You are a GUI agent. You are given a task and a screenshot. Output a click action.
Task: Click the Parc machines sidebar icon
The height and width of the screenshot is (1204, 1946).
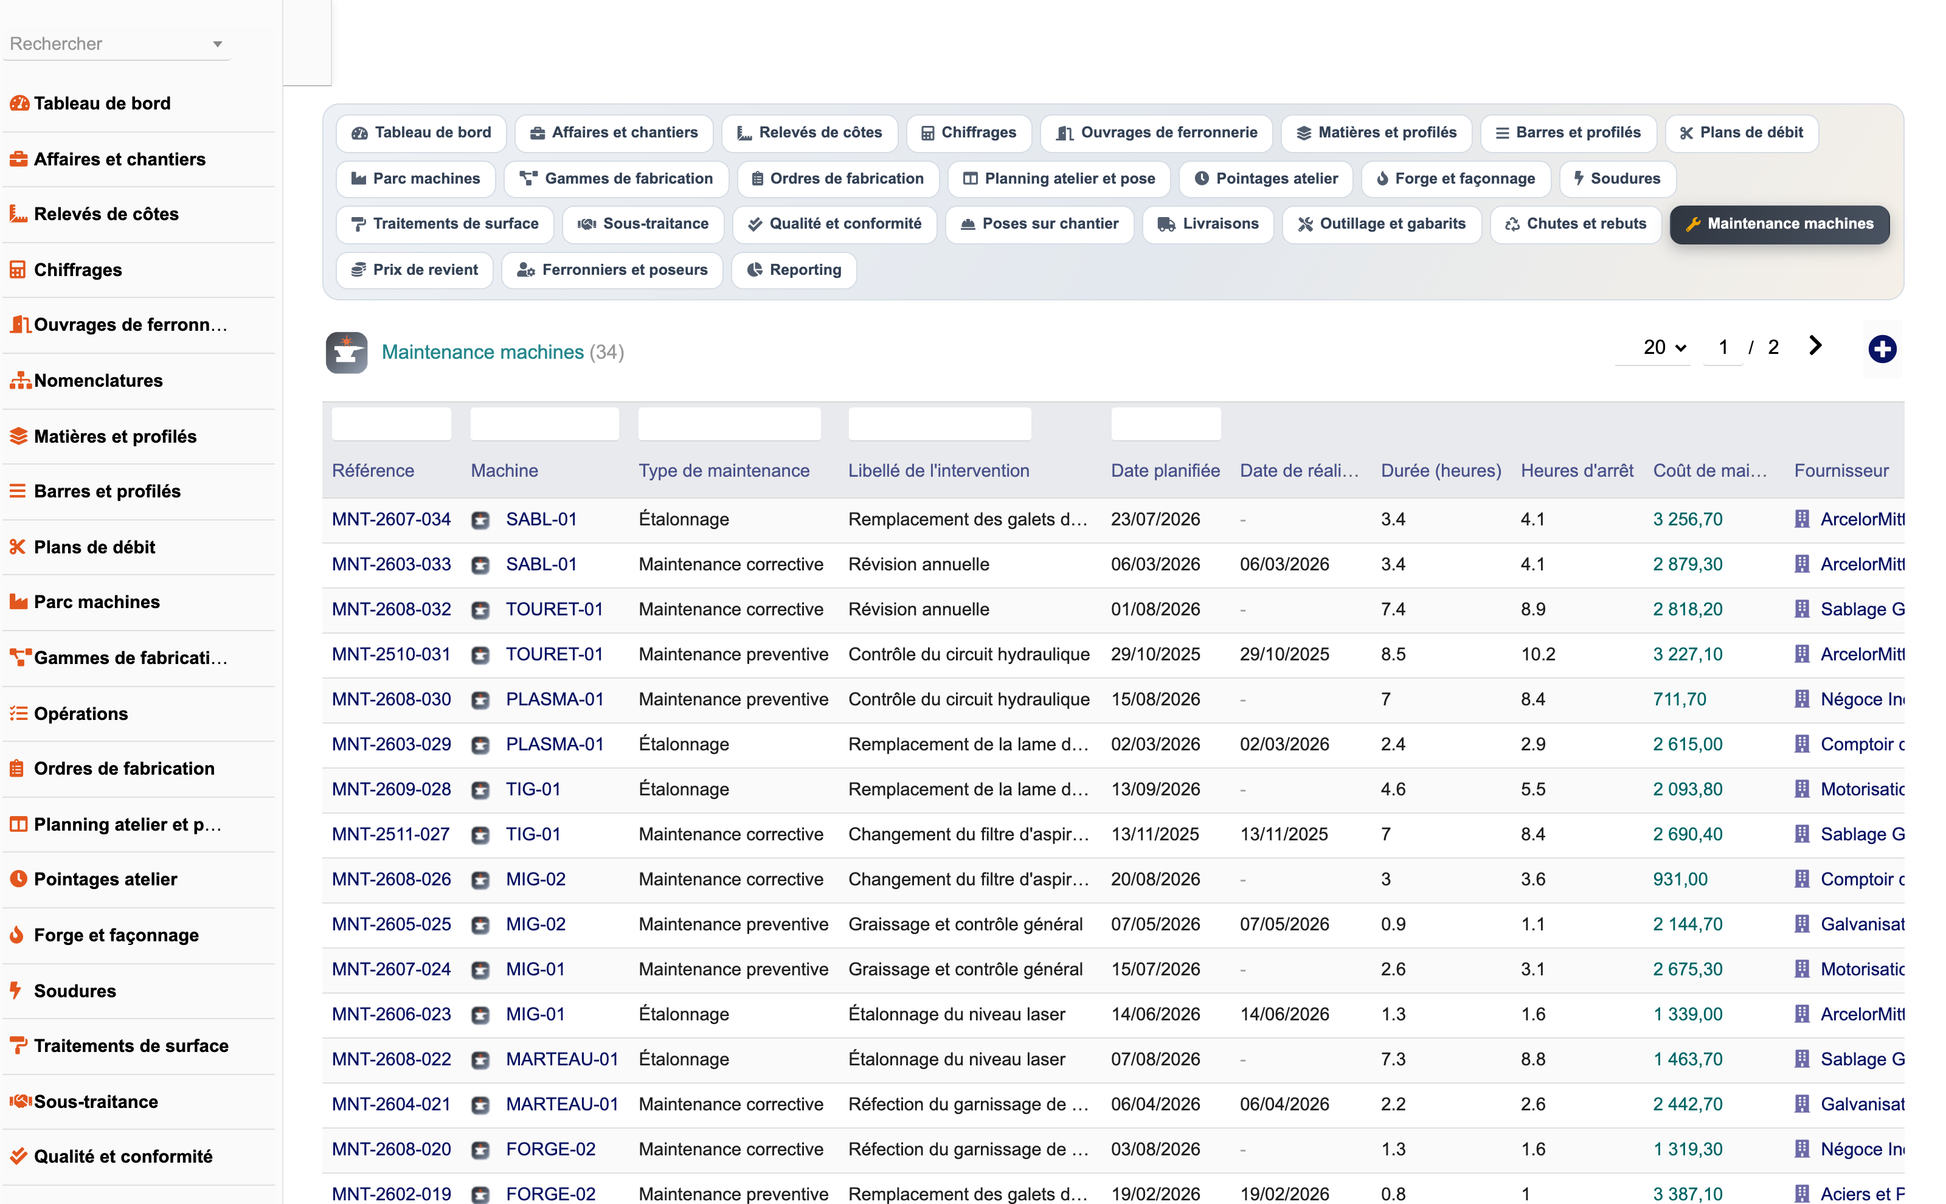pyautogui.click(x=19, y=602)
